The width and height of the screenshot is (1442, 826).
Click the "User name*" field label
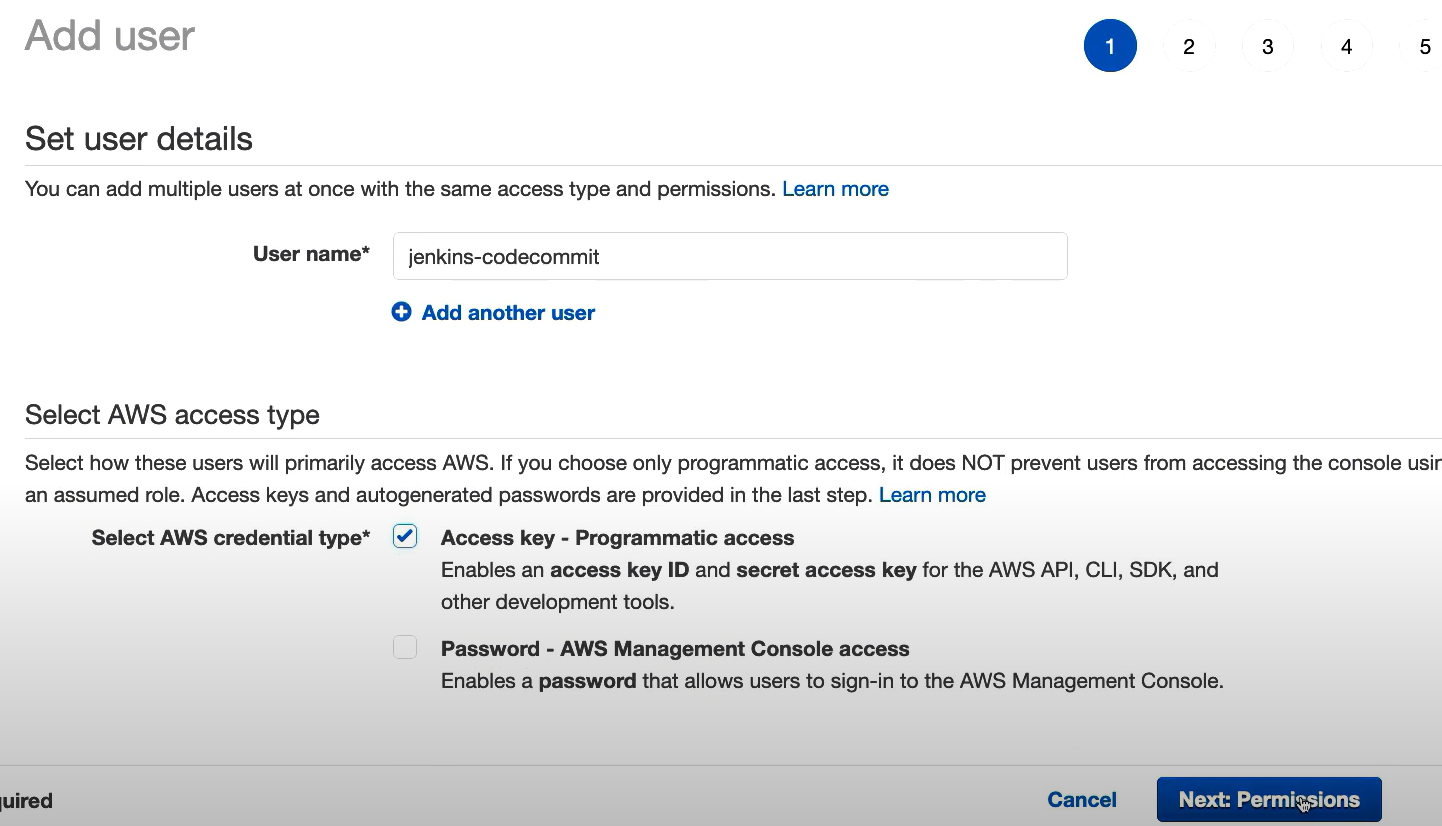point(311,254)
